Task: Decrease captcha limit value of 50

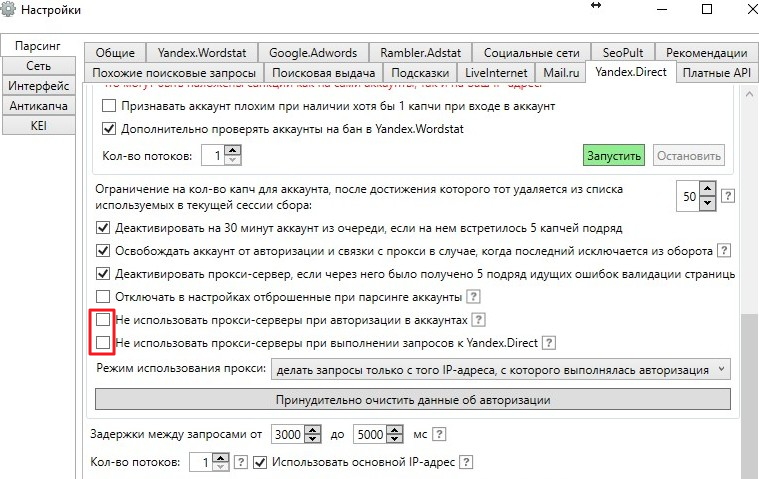Action: 707,203
